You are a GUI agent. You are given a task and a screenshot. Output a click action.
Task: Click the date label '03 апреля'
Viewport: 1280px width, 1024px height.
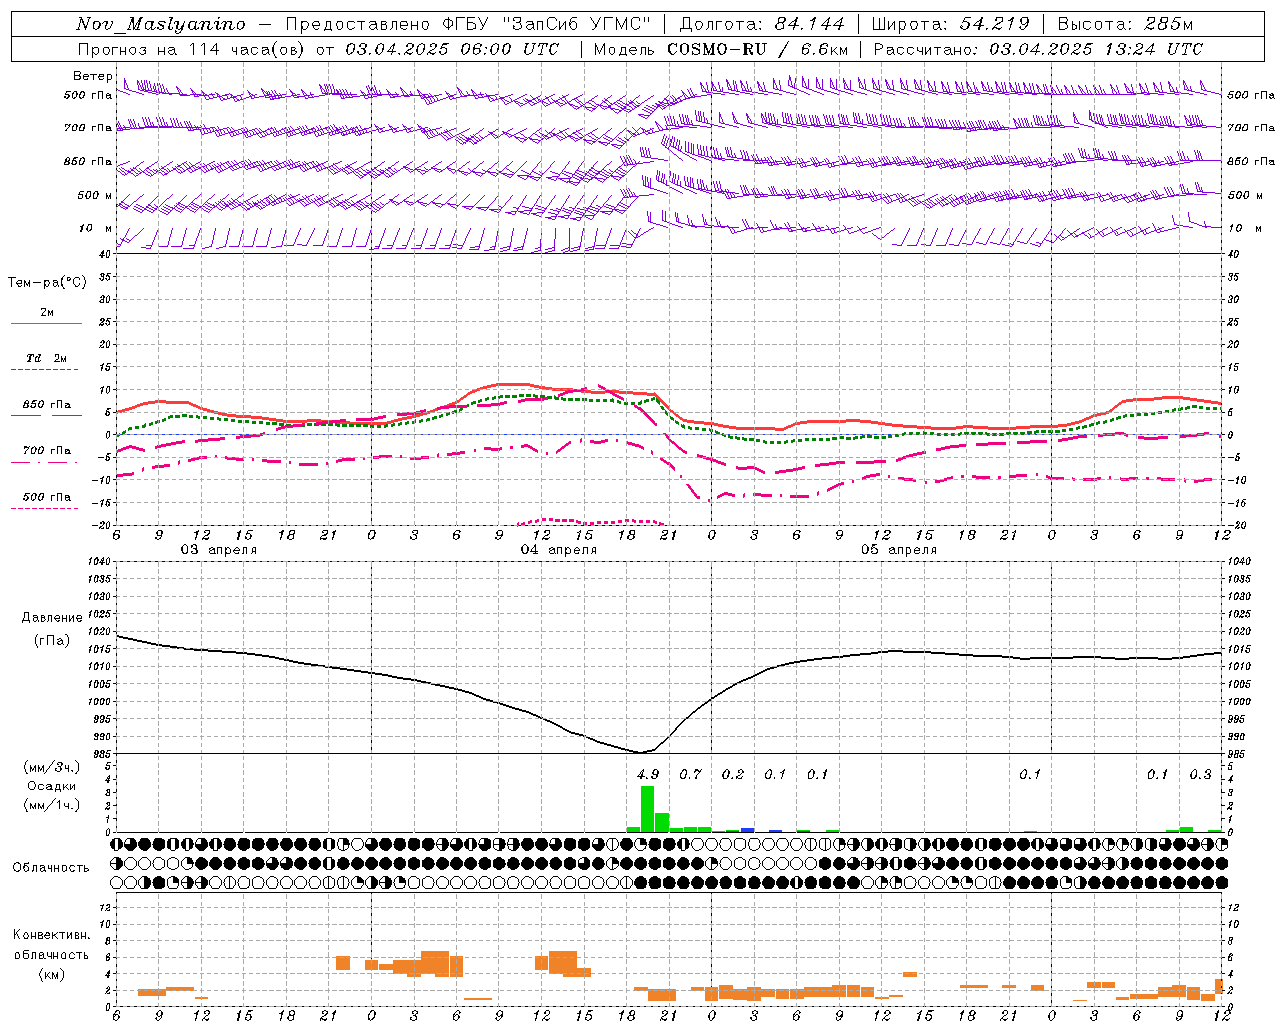218,550
